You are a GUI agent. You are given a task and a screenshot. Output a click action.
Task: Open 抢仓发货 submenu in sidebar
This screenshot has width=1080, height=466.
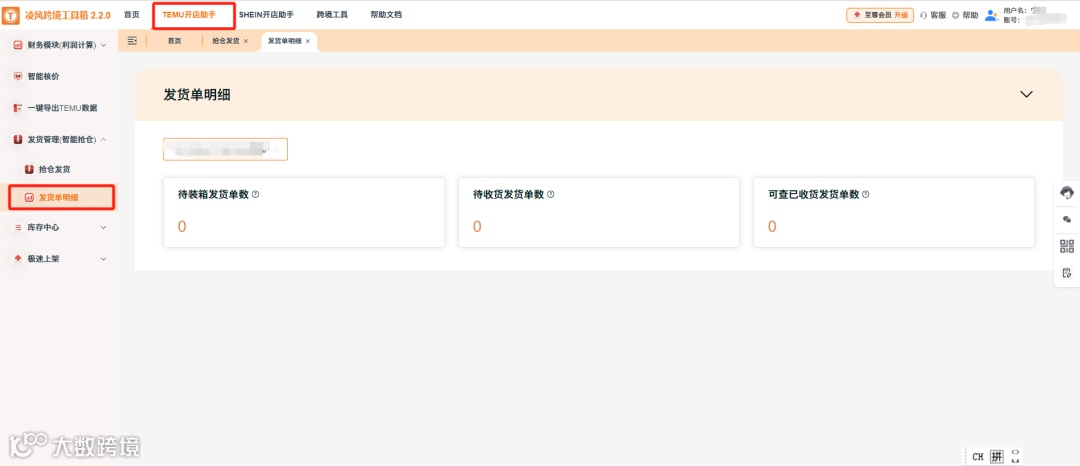[x=54, y=169]
